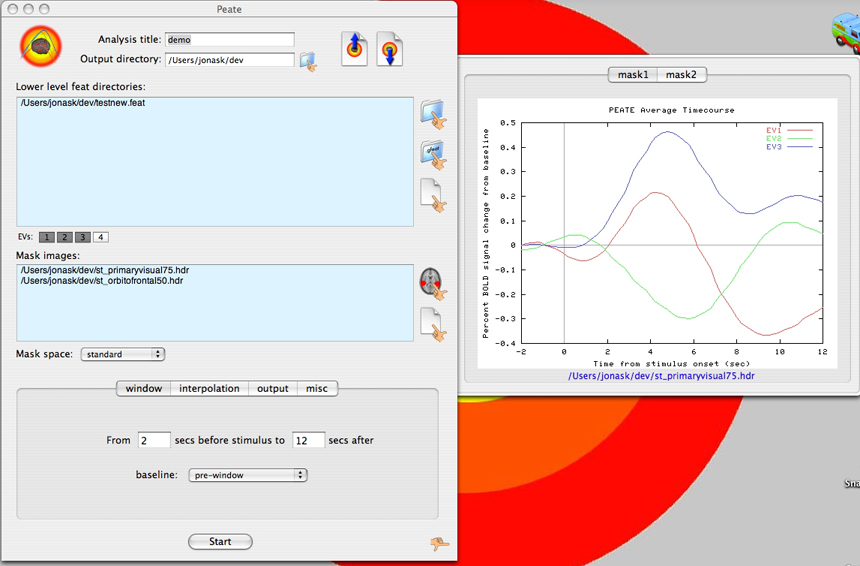Open the Mask space dropdown
The image size is (860, 566).
click(122, 354)
